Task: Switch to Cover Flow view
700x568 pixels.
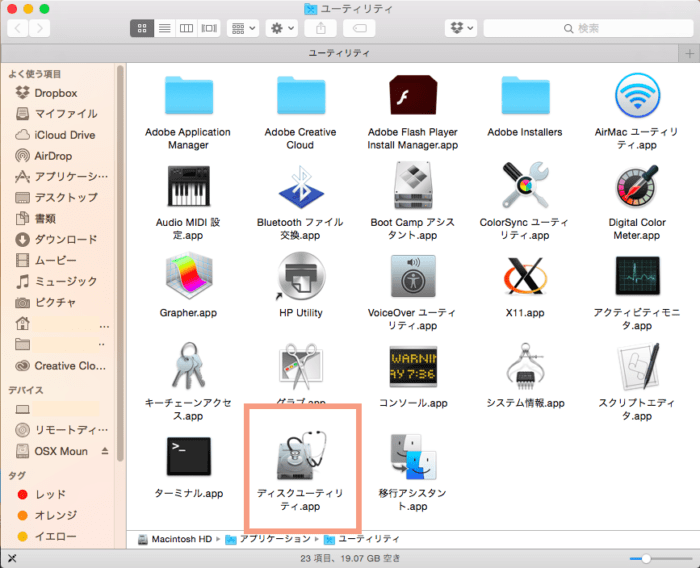Action: pos(209,29)
